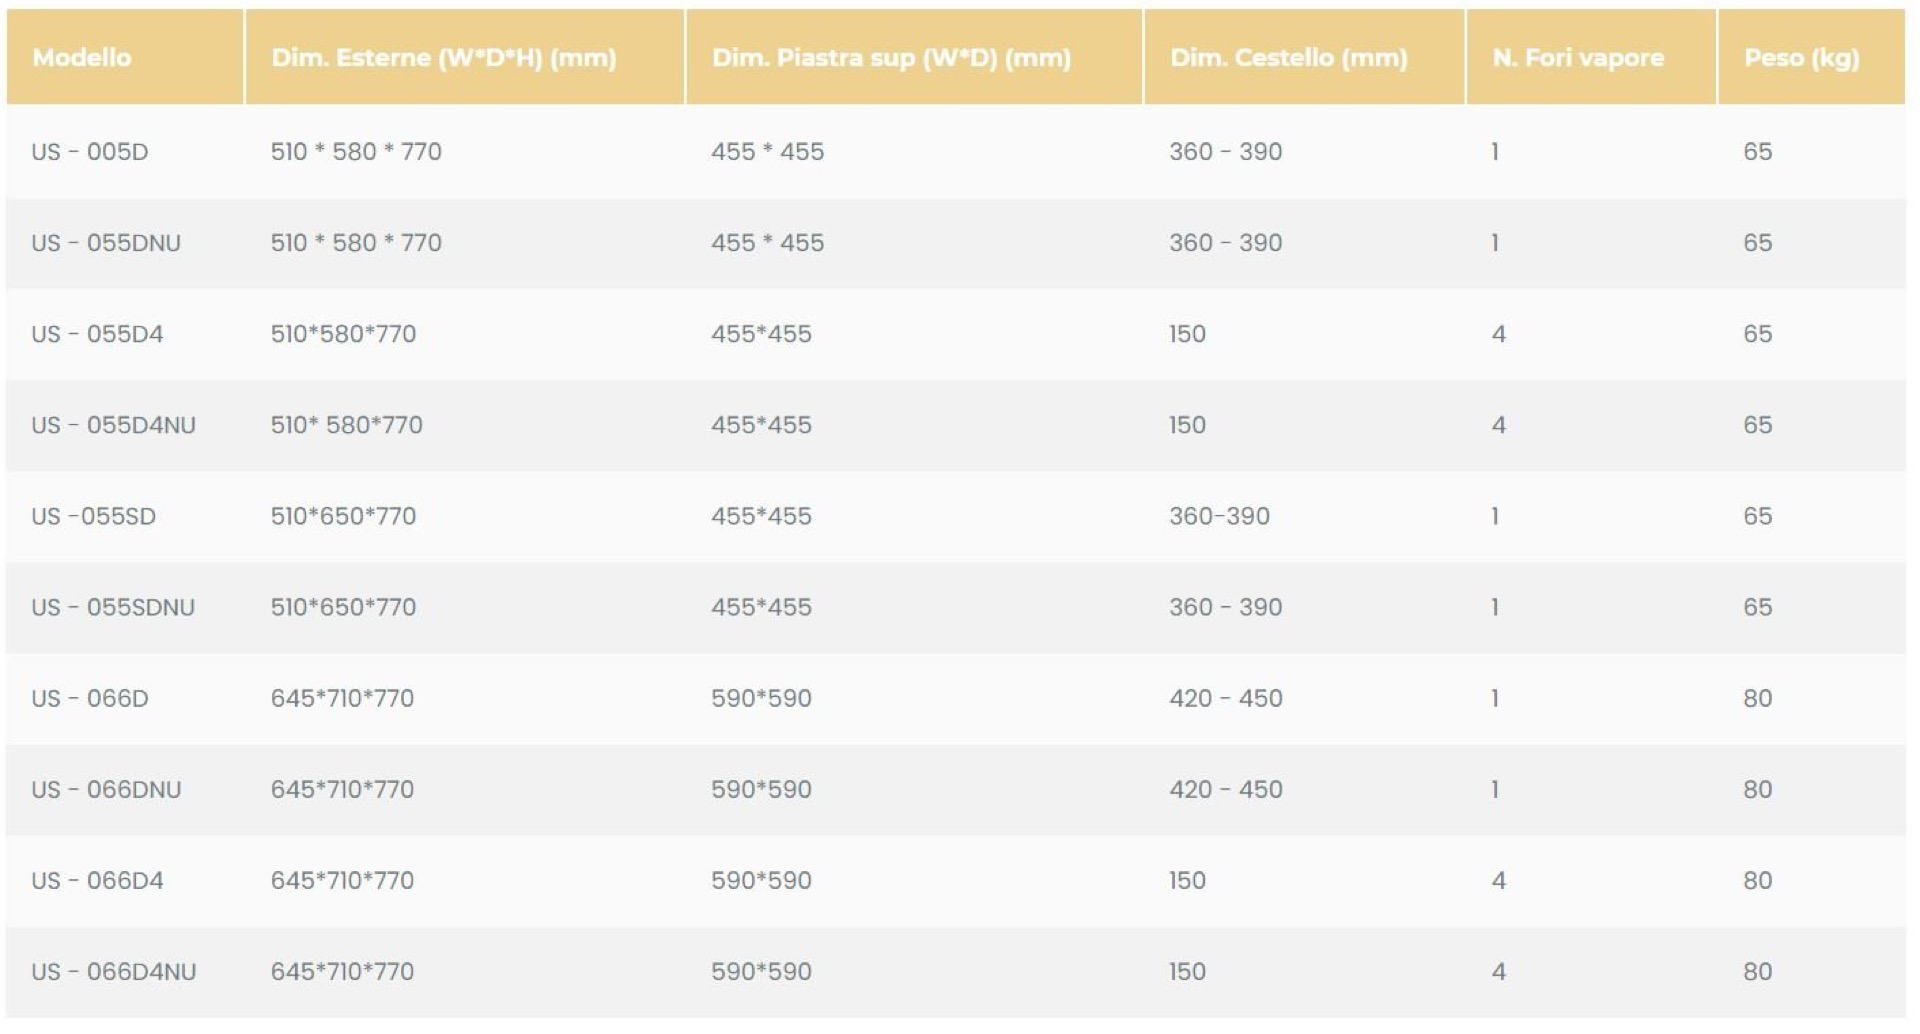Click the US -055SD model cell

tap(94, 516)
